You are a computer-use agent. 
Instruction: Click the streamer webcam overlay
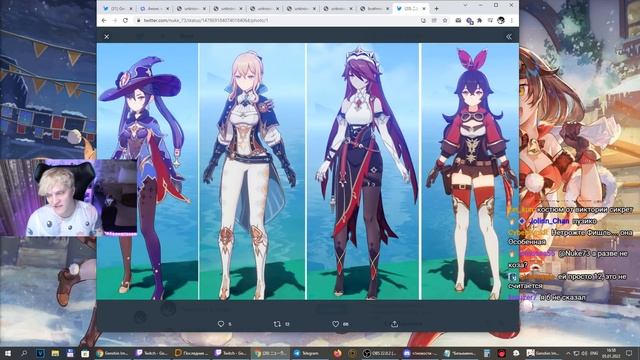[69, 198]
